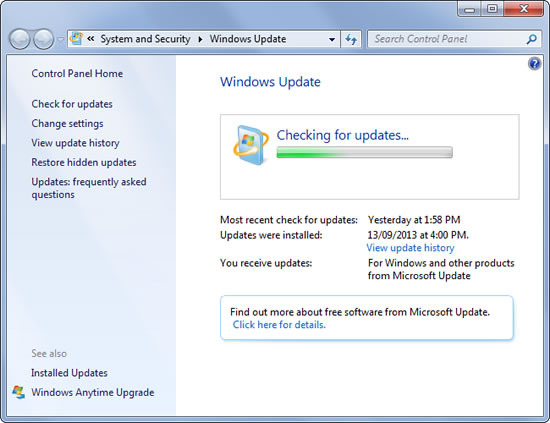
Task: Click the Windows Update shield icon
Action: (251, 145)
